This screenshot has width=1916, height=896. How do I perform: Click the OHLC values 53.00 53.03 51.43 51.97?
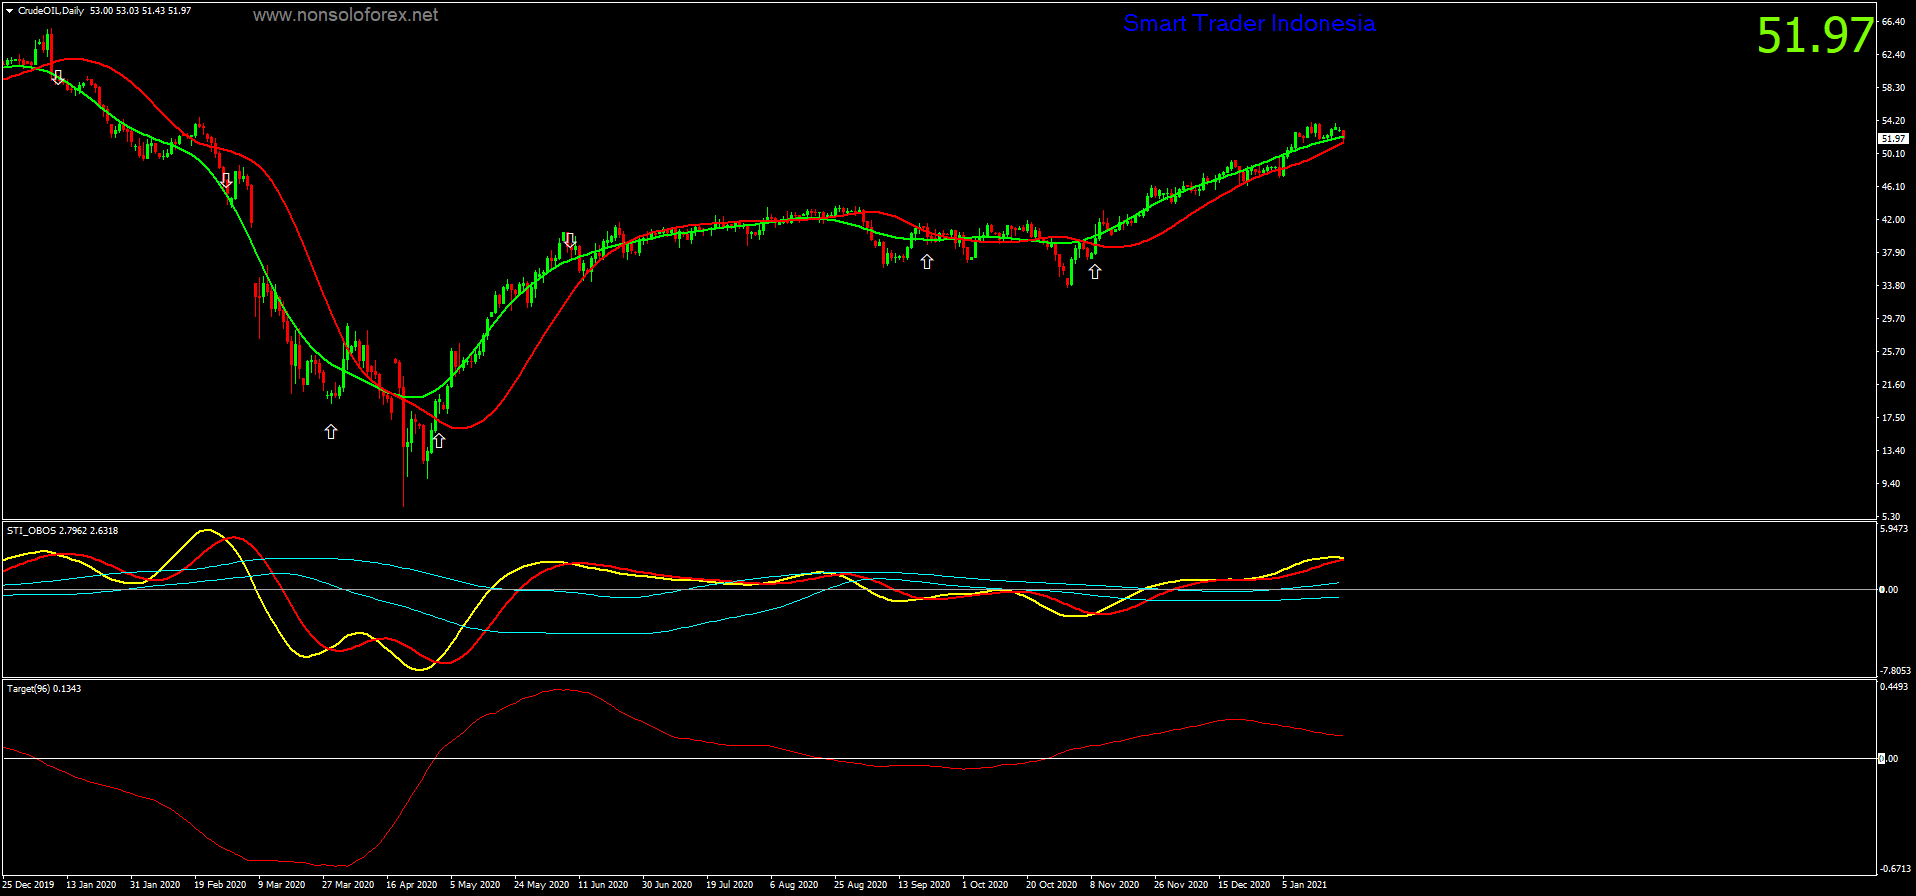140,11
